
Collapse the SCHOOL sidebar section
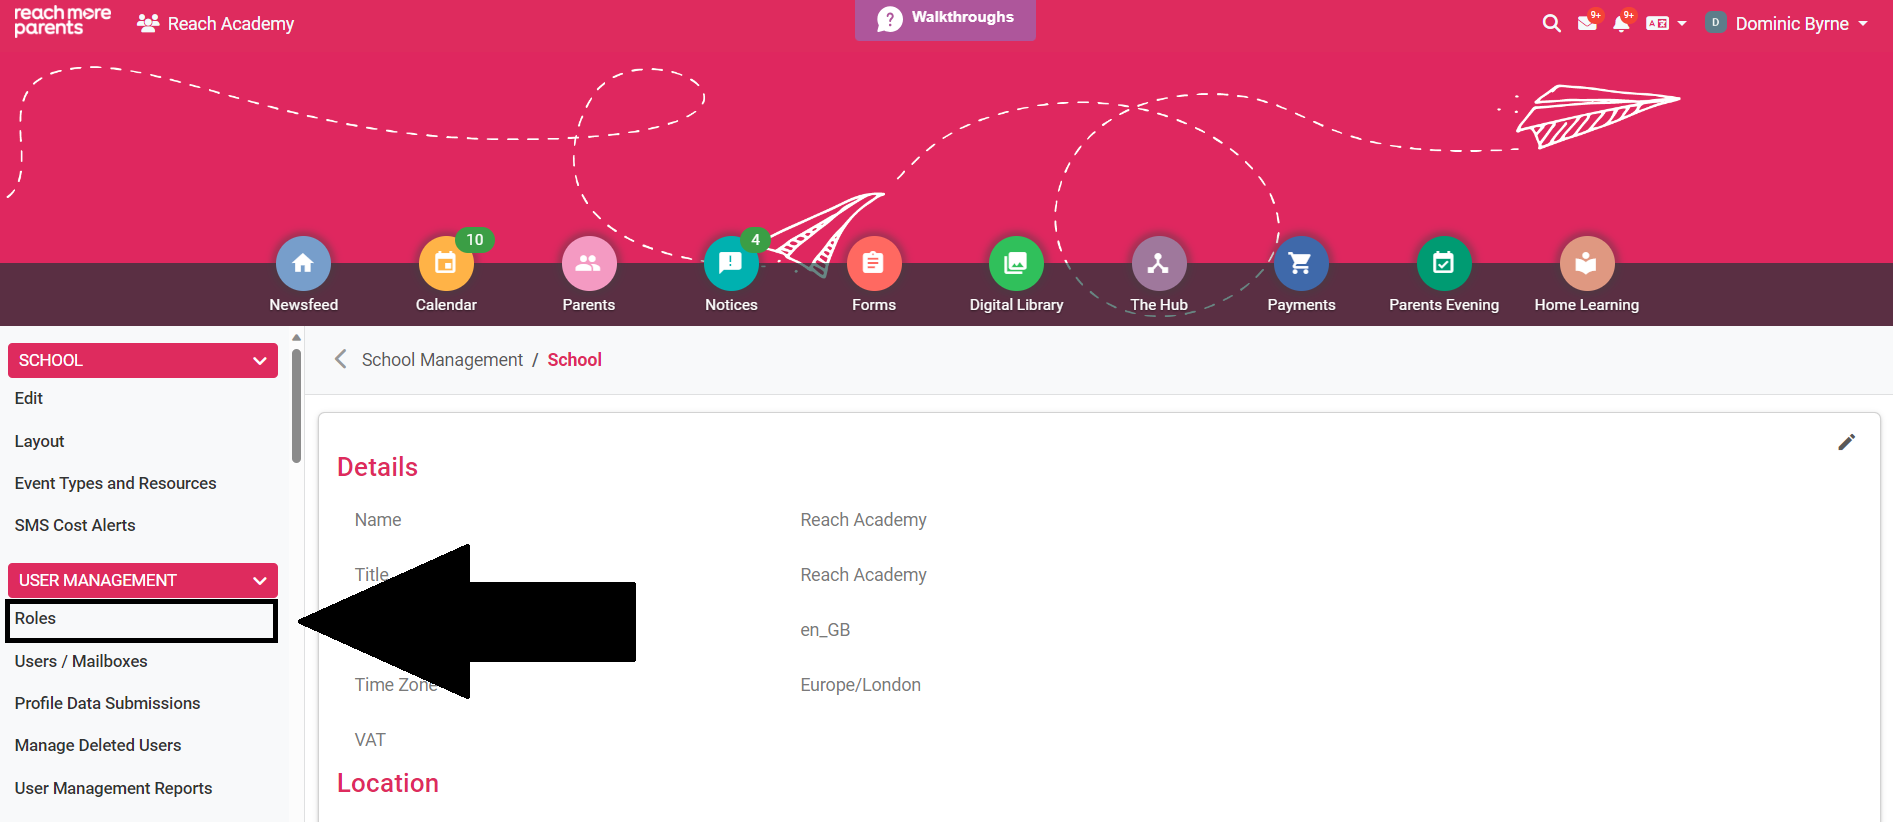tap(143, 360)
